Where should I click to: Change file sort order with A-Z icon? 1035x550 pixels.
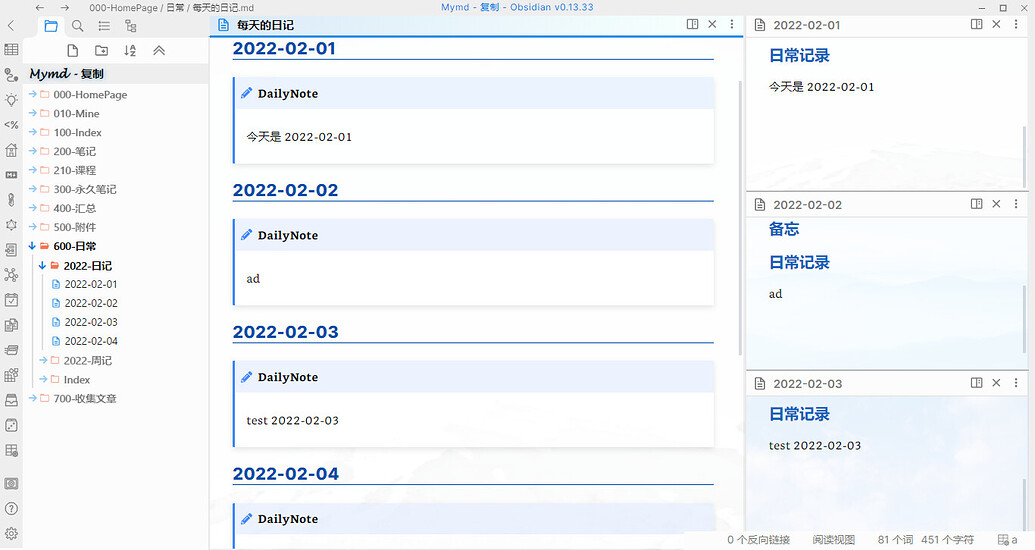(x=130, y=50)
